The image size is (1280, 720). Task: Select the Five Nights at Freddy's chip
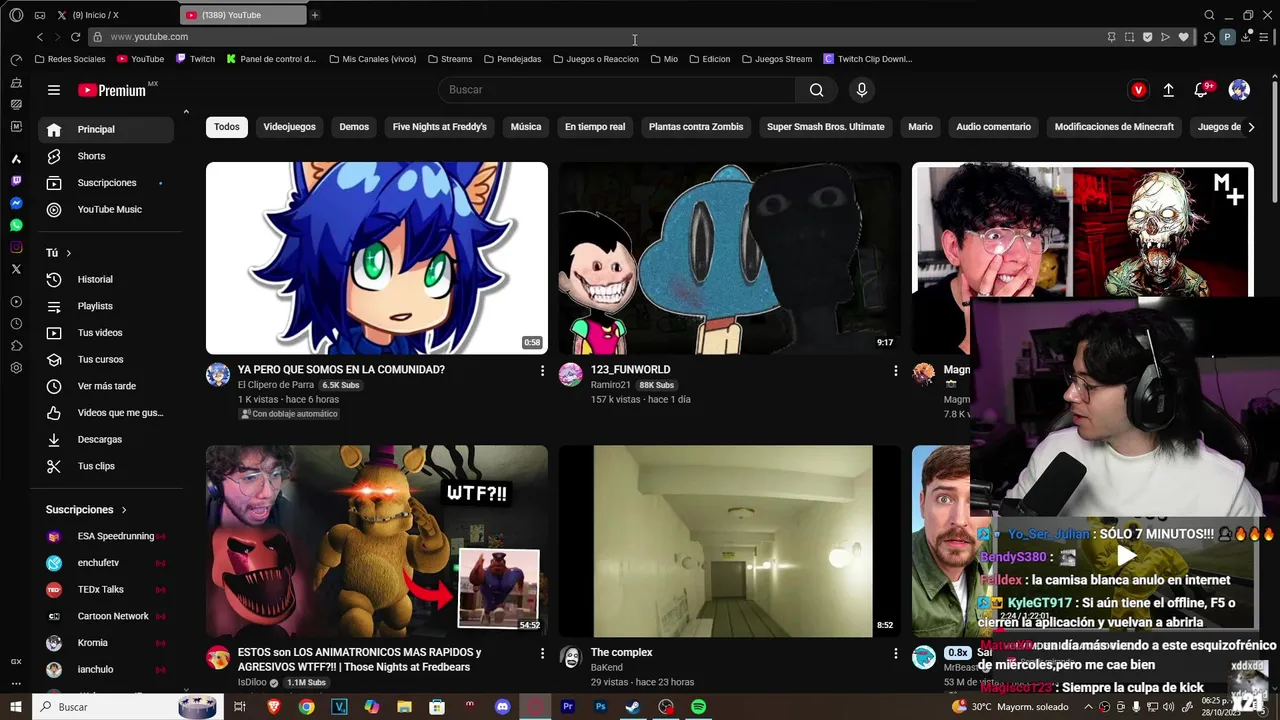tap(440, 127)
